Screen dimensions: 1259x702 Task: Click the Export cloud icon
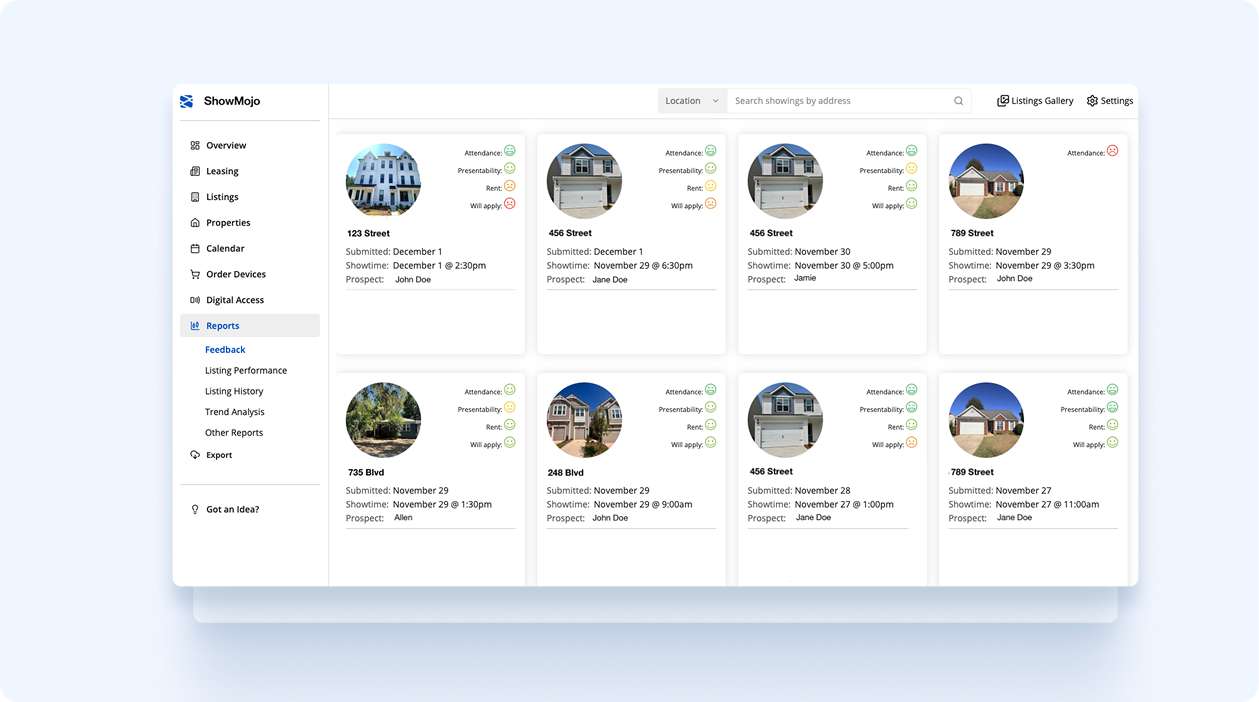(x=195, y=455)
